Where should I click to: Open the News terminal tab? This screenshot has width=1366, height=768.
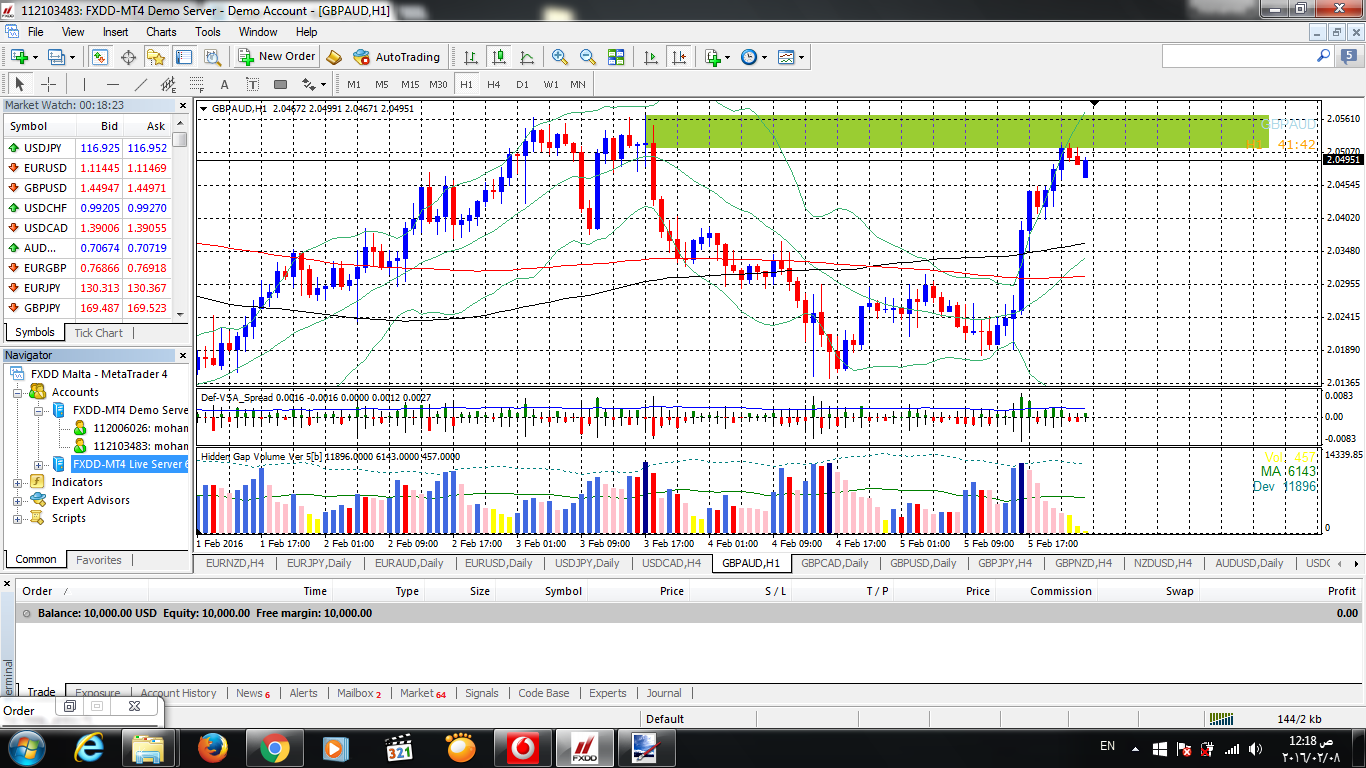pos(253,693)
